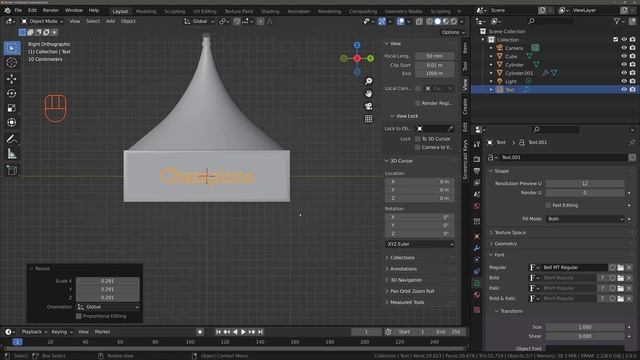
Task: Unlink the Regular font with X icon
Action: tap(629, 267)
